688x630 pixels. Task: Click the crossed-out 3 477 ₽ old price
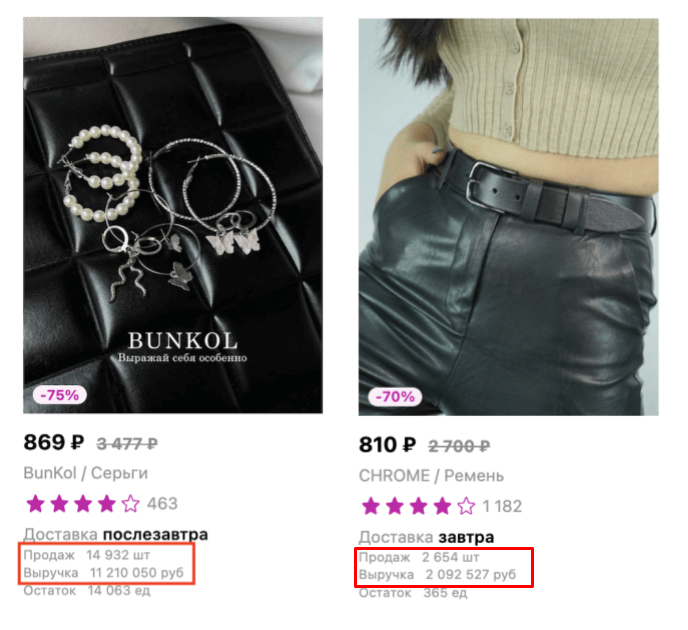coord(127,444)
